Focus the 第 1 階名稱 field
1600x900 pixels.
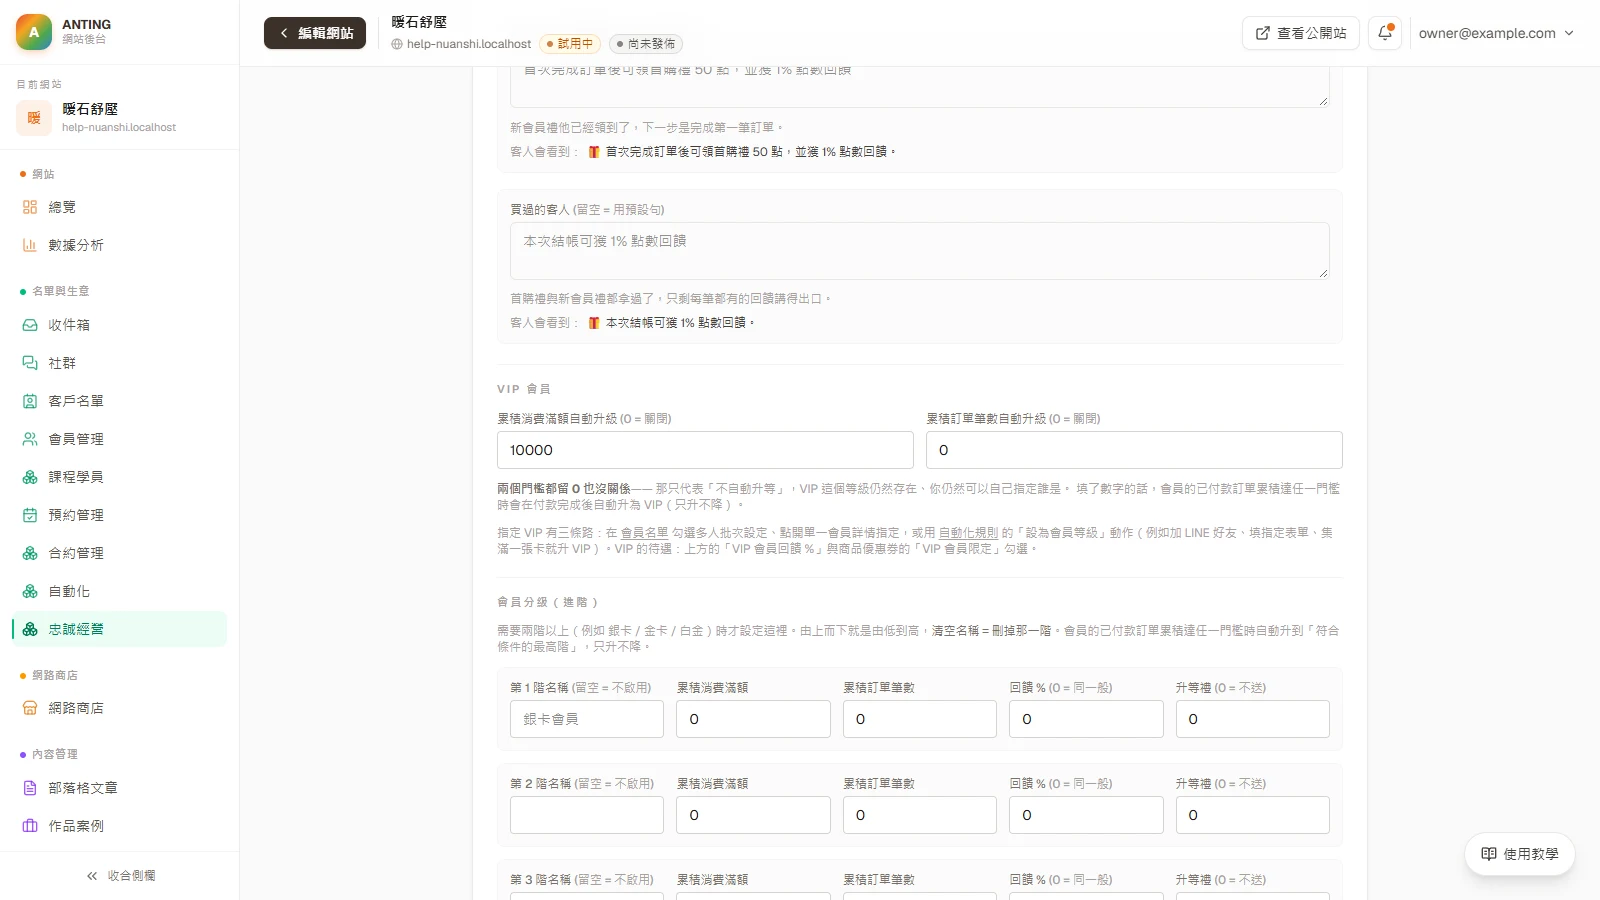point(587,719)
